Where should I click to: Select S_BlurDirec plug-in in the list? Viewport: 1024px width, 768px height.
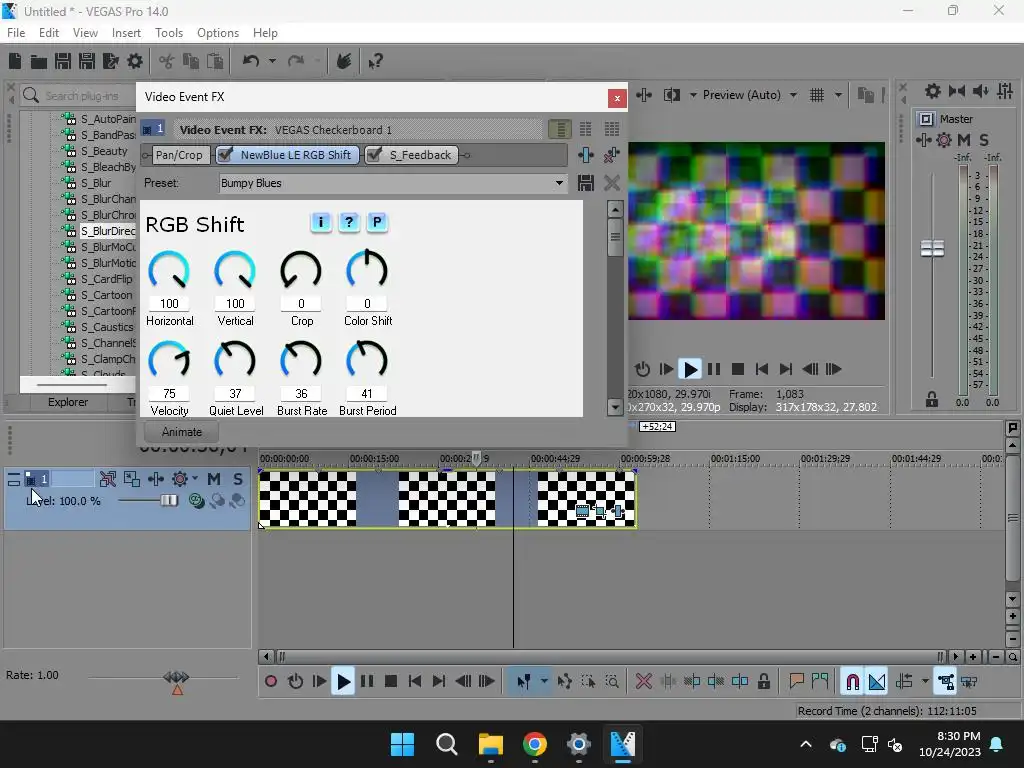(x=108, y=231)
